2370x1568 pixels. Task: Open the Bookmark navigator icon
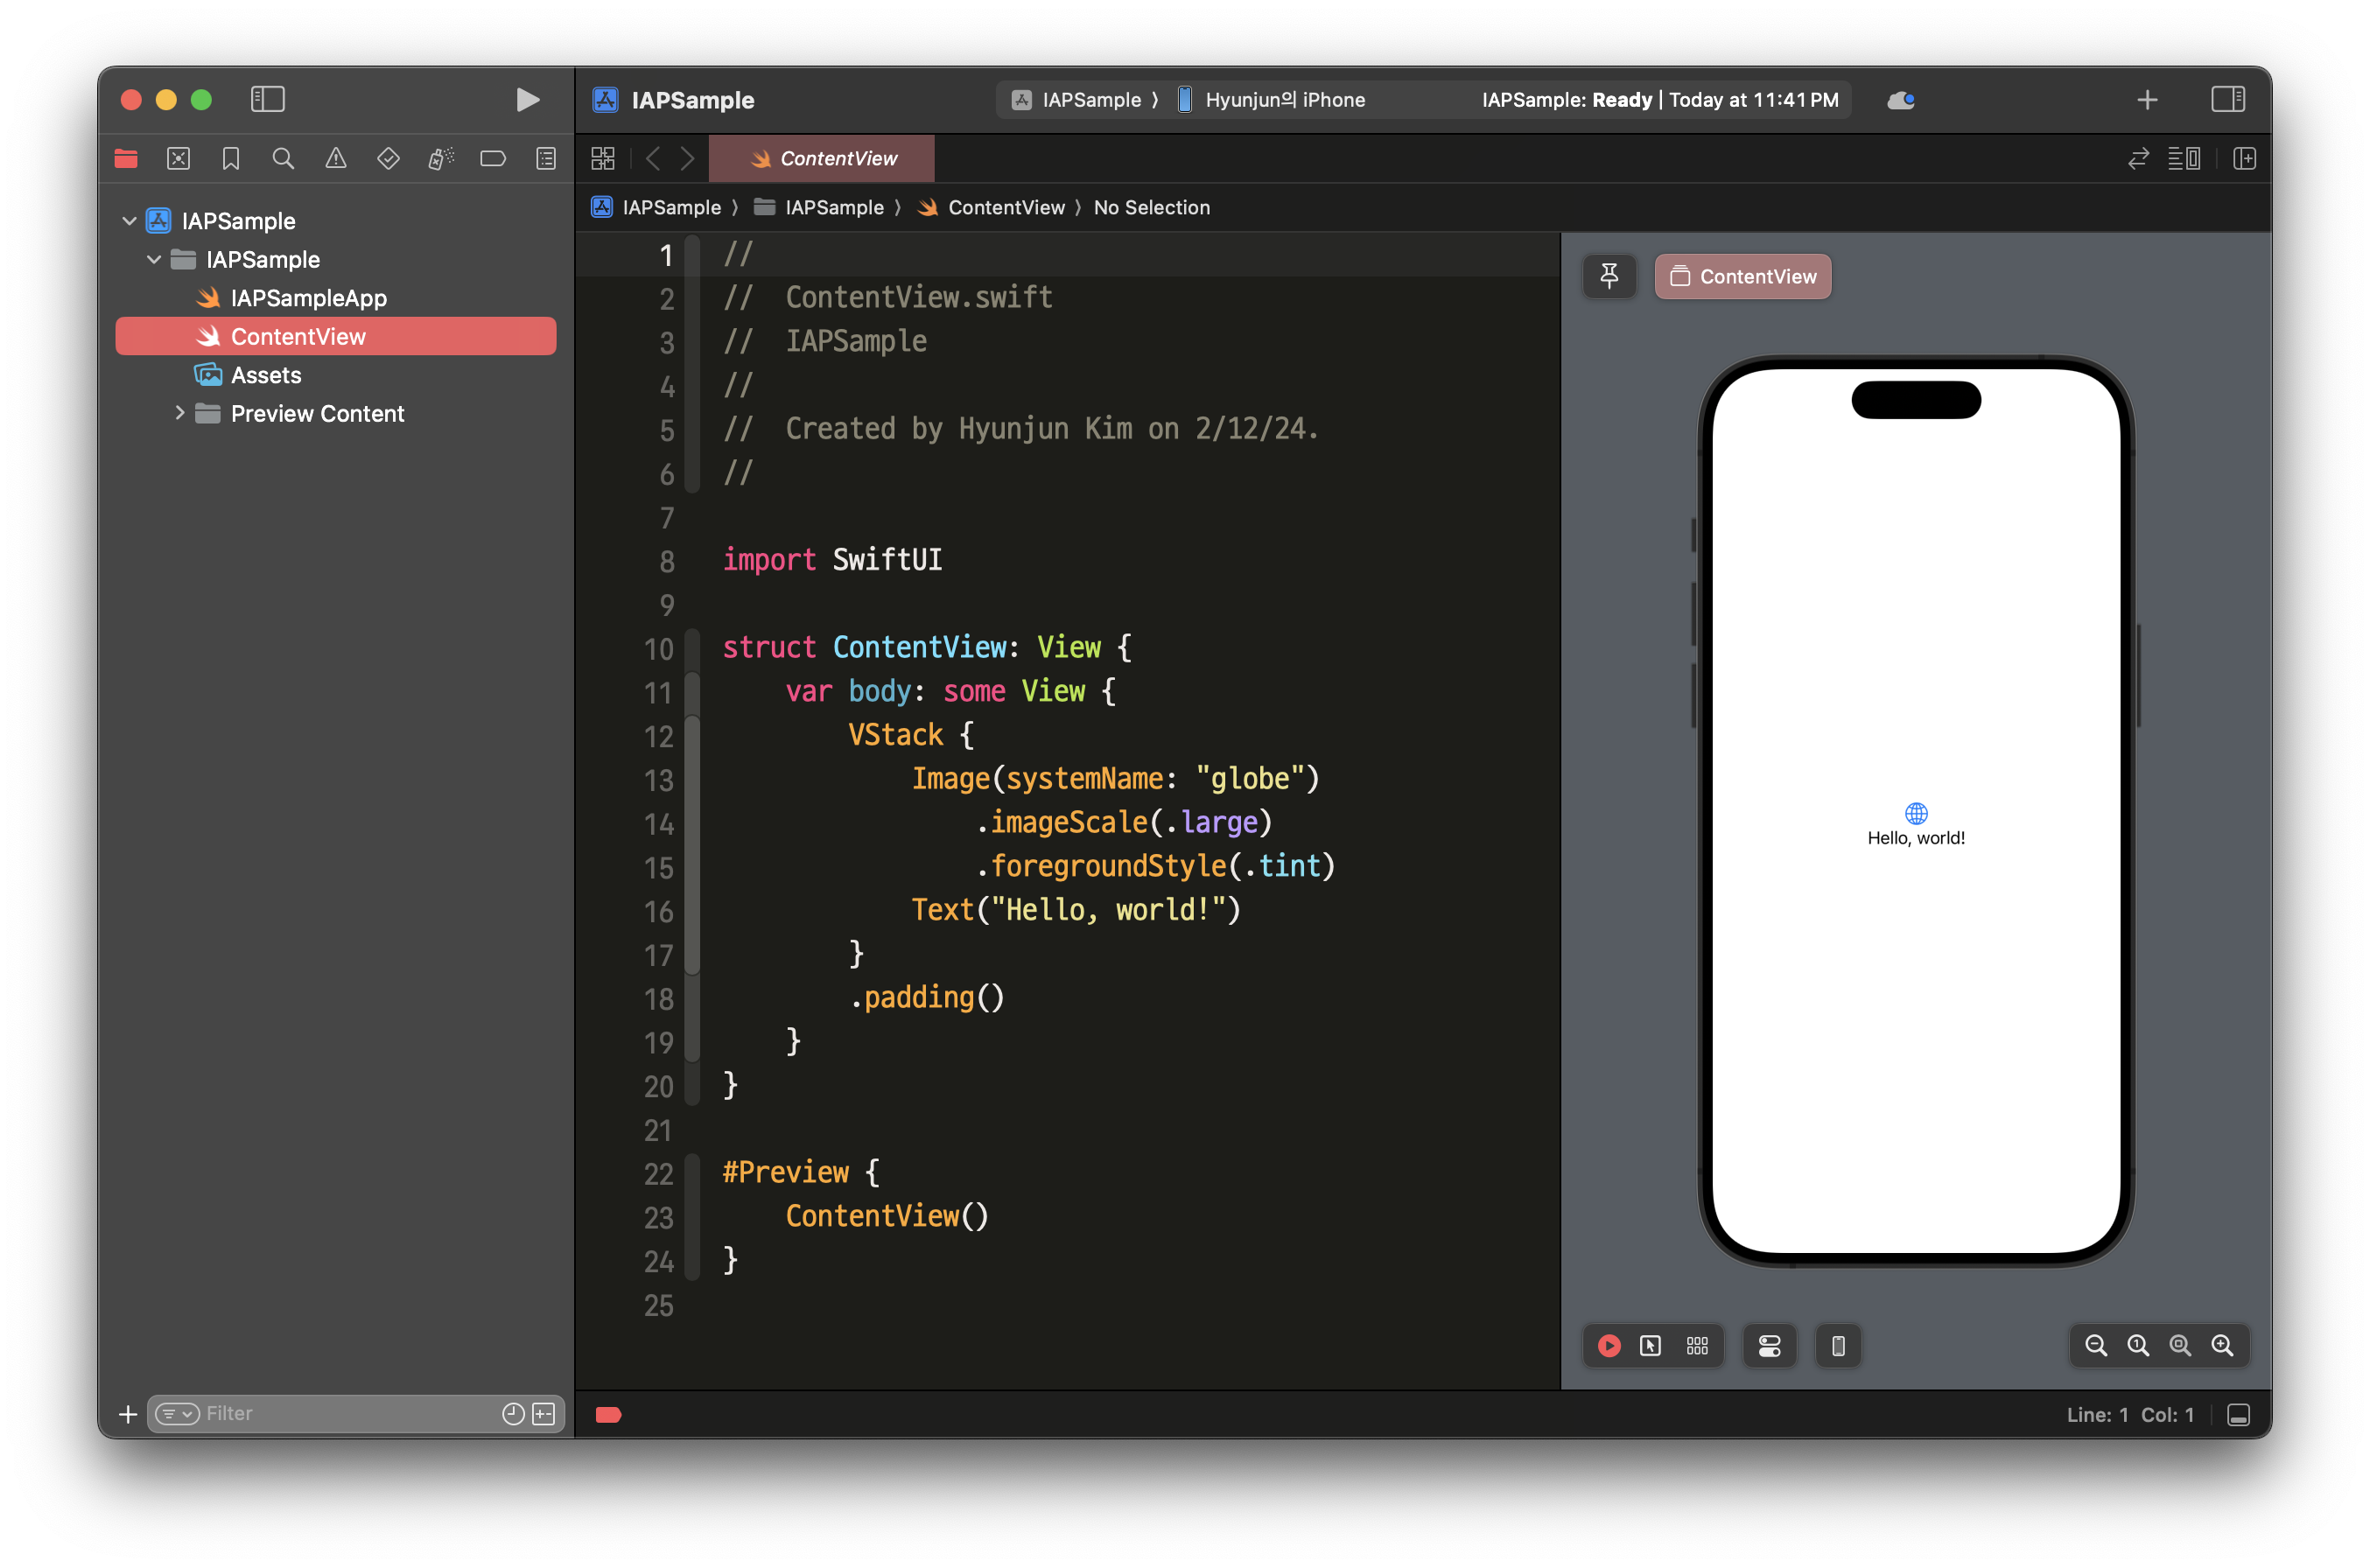pyautogui.click(x=231, y=159)
